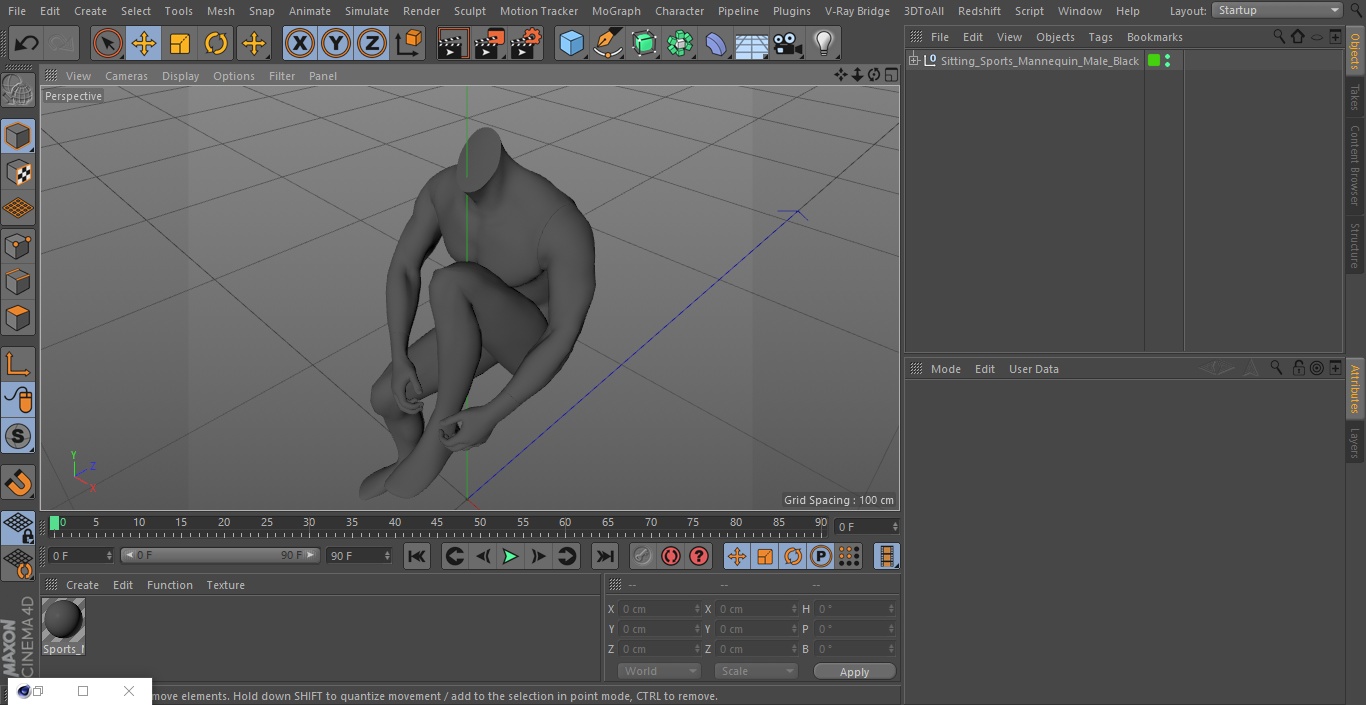This screenshot has width=1366, height=705.
Task: Toggle Position keyframe recording
Action: pos(737,556)
